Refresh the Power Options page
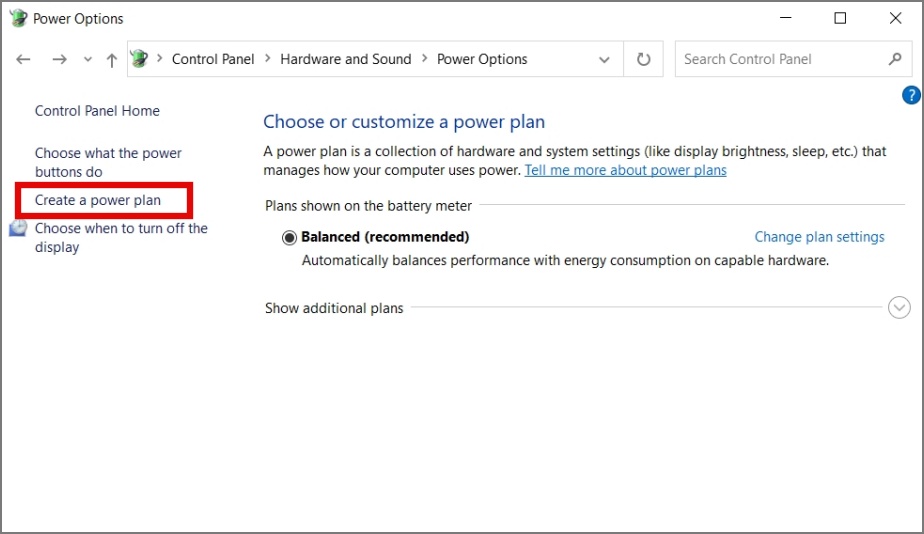924x534 pixels. pyautogui.click(x=644, y=59)
